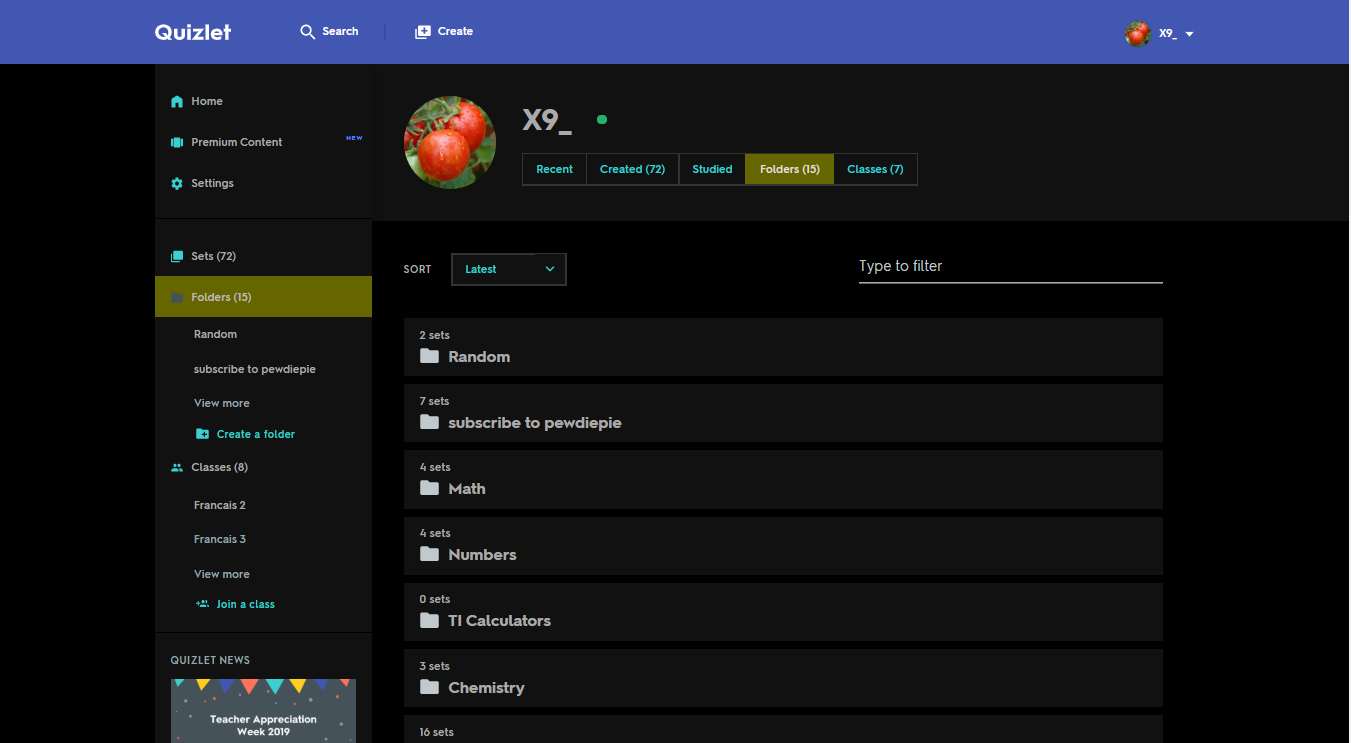The height and width of the screenshot is (743, 1351).
Task: Click the subscribe to pewdiepie folder icon
Action: point(429,422)
